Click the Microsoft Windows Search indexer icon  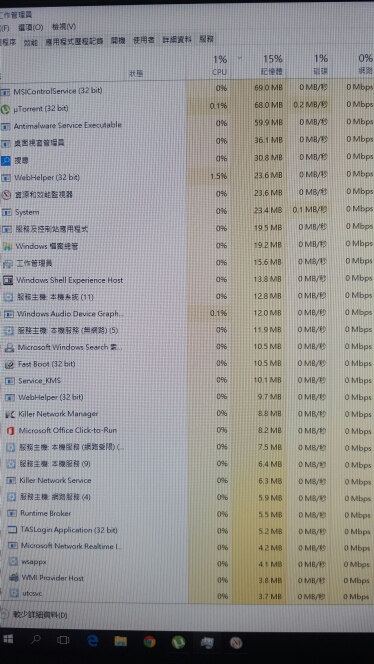coord(9,348)
